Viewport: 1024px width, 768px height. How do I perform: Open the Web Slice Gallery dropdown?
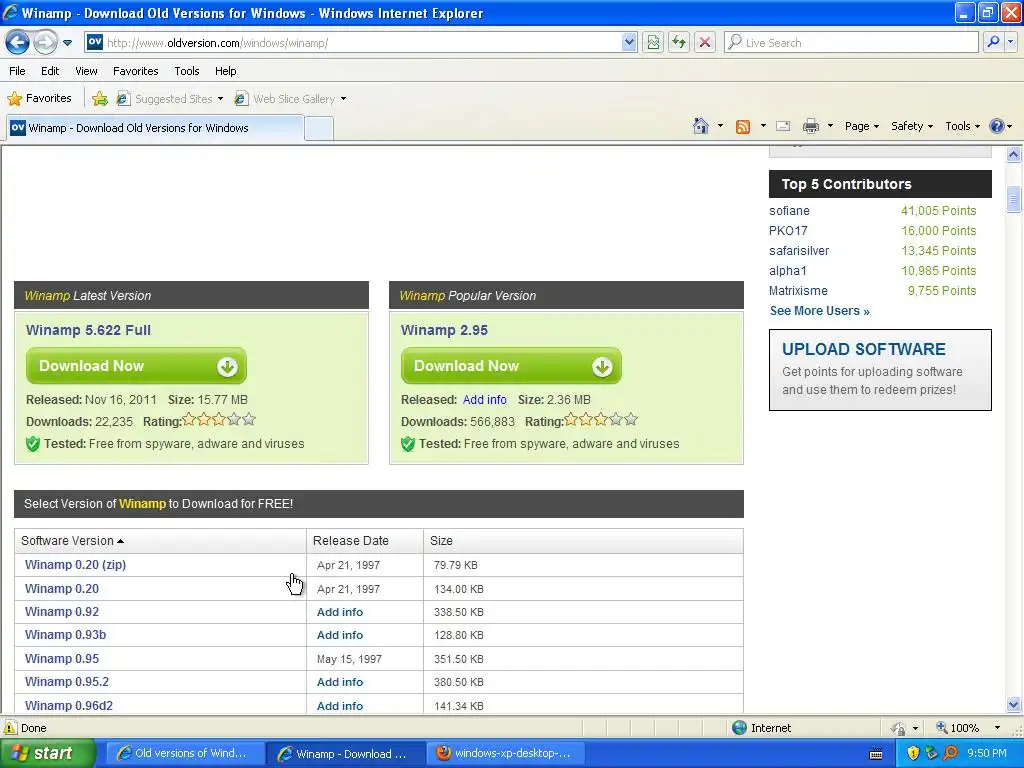coord(291,99)
